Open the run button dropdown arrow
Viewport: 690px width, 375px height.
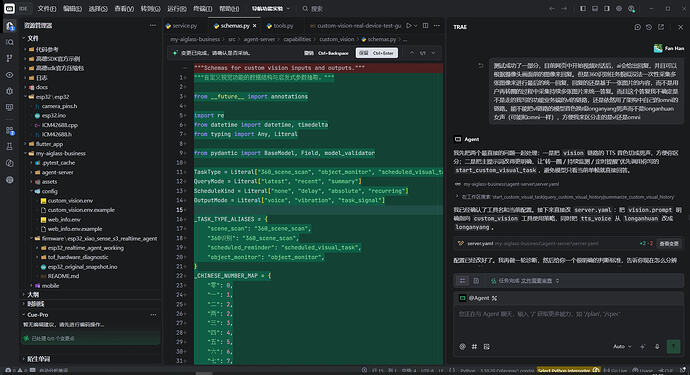tap(415, 26)
